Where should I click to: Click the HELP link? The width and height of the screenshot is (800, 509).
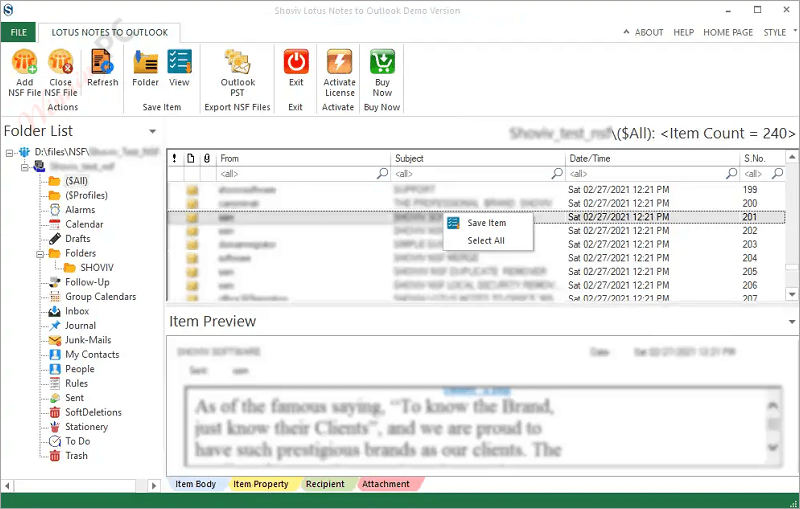683,32
